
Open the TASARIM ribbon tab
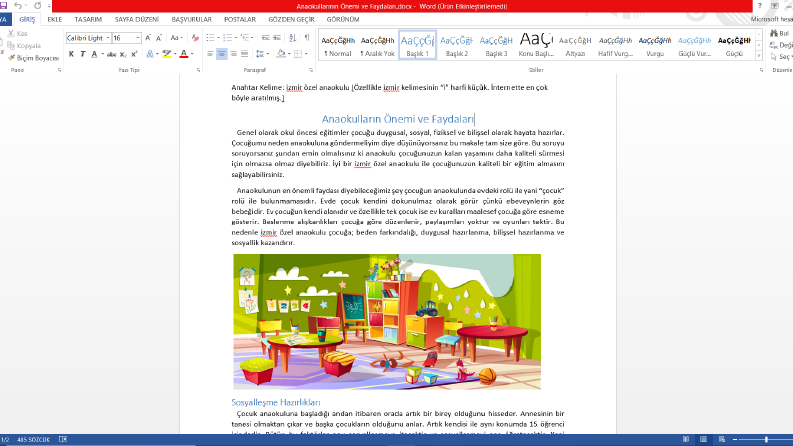click(88, 19)
